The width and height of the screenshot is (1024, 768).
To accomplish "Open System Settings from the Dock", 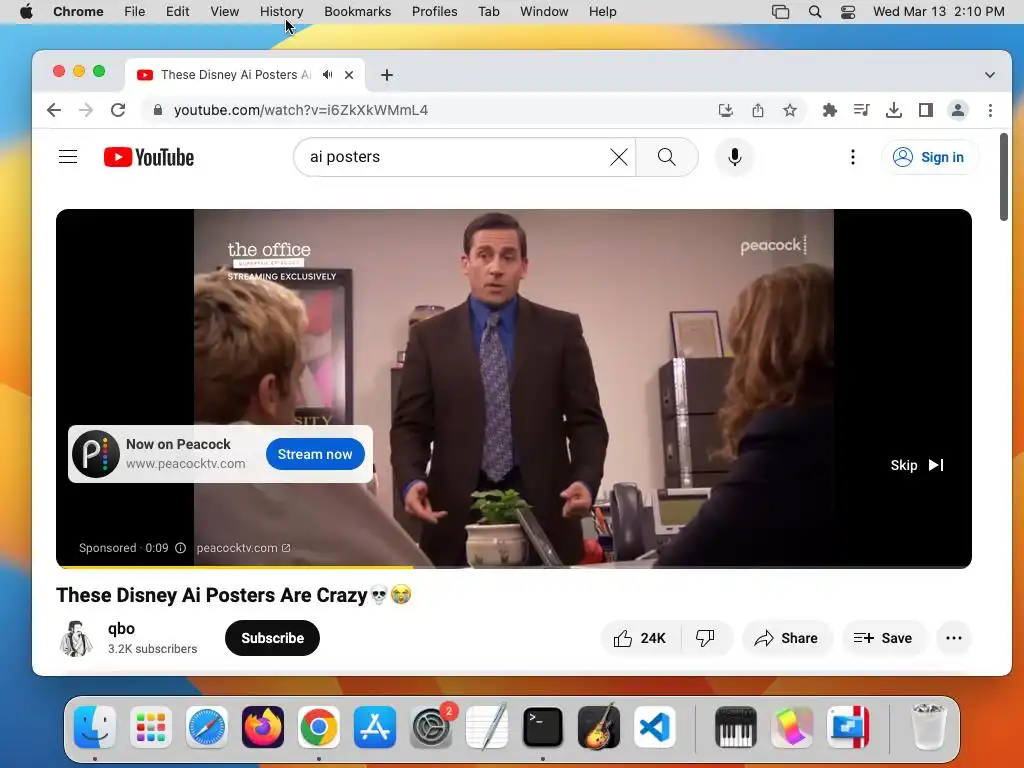I will 431,727.
